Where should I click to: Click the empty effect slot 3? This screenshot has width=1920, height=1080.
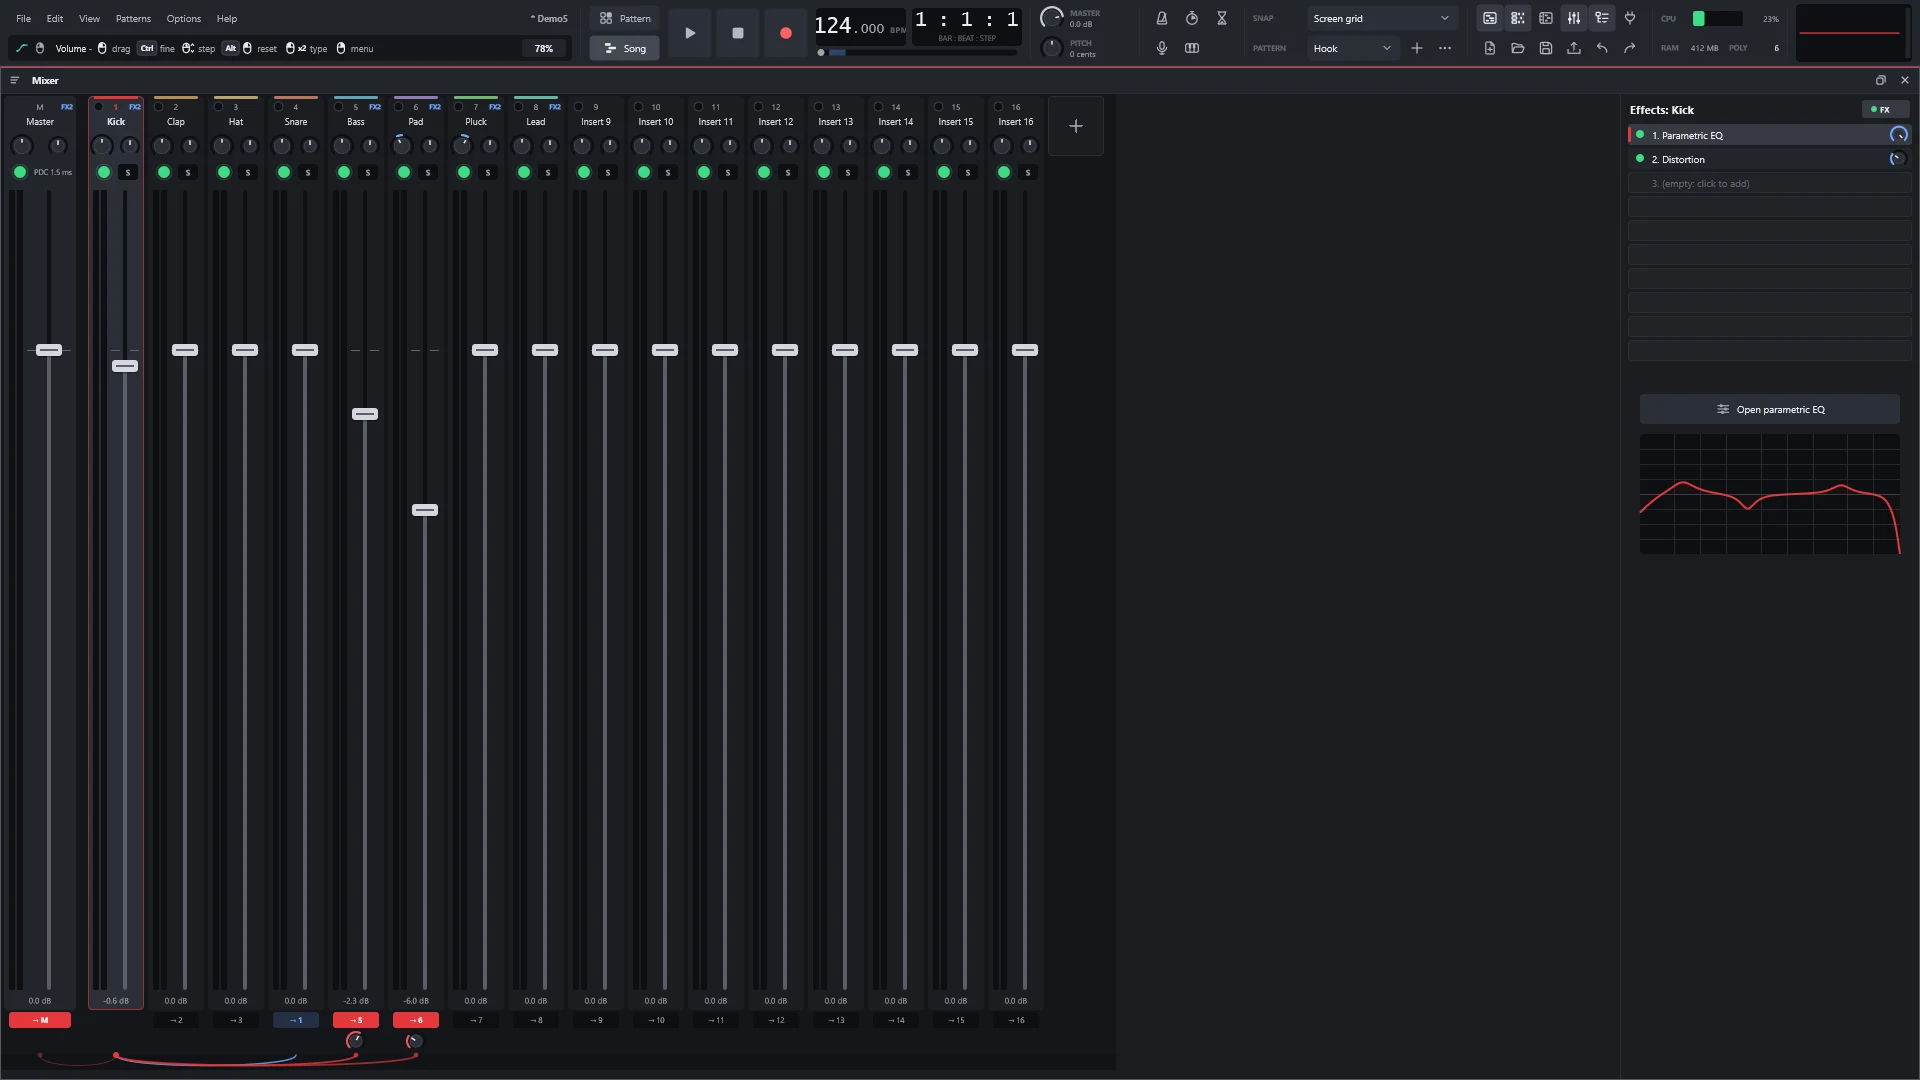click(1770, 183)
